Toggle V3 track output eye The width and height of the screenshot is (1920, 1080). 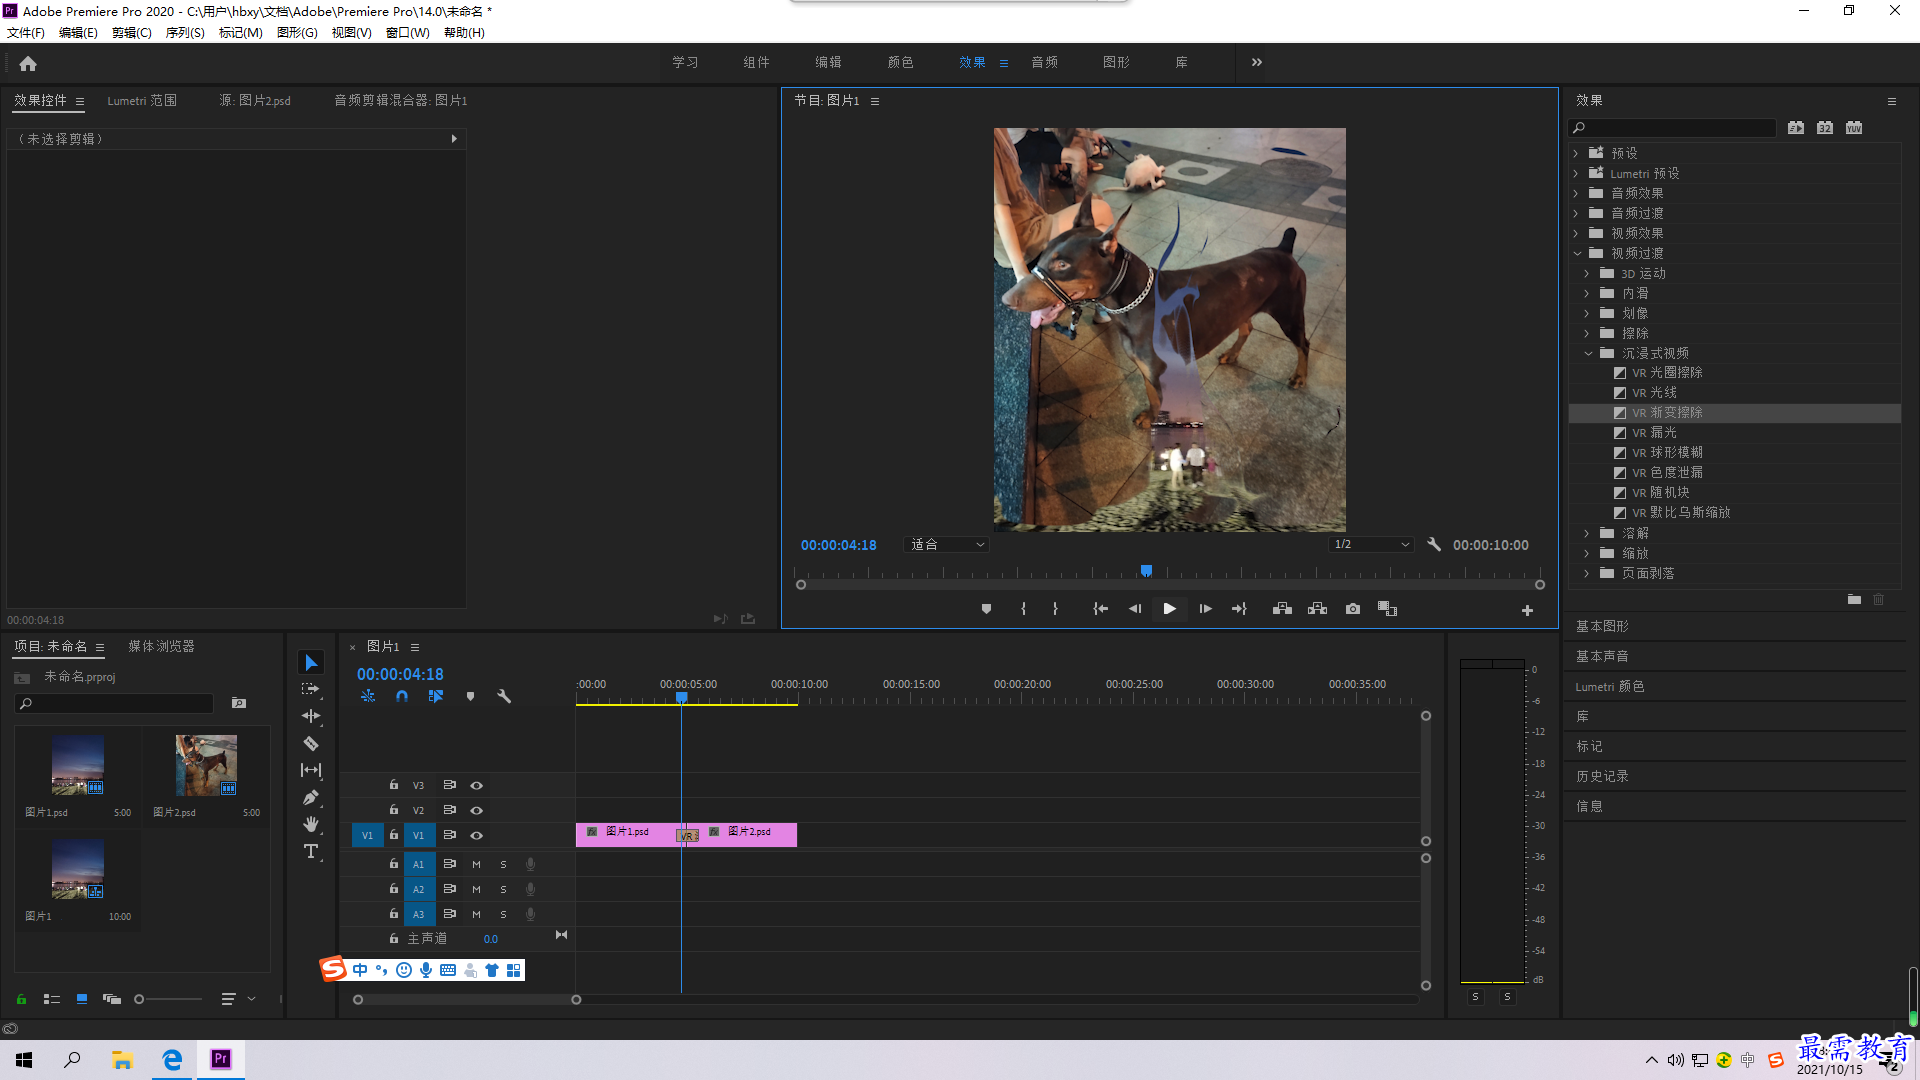tap(477, 785)
